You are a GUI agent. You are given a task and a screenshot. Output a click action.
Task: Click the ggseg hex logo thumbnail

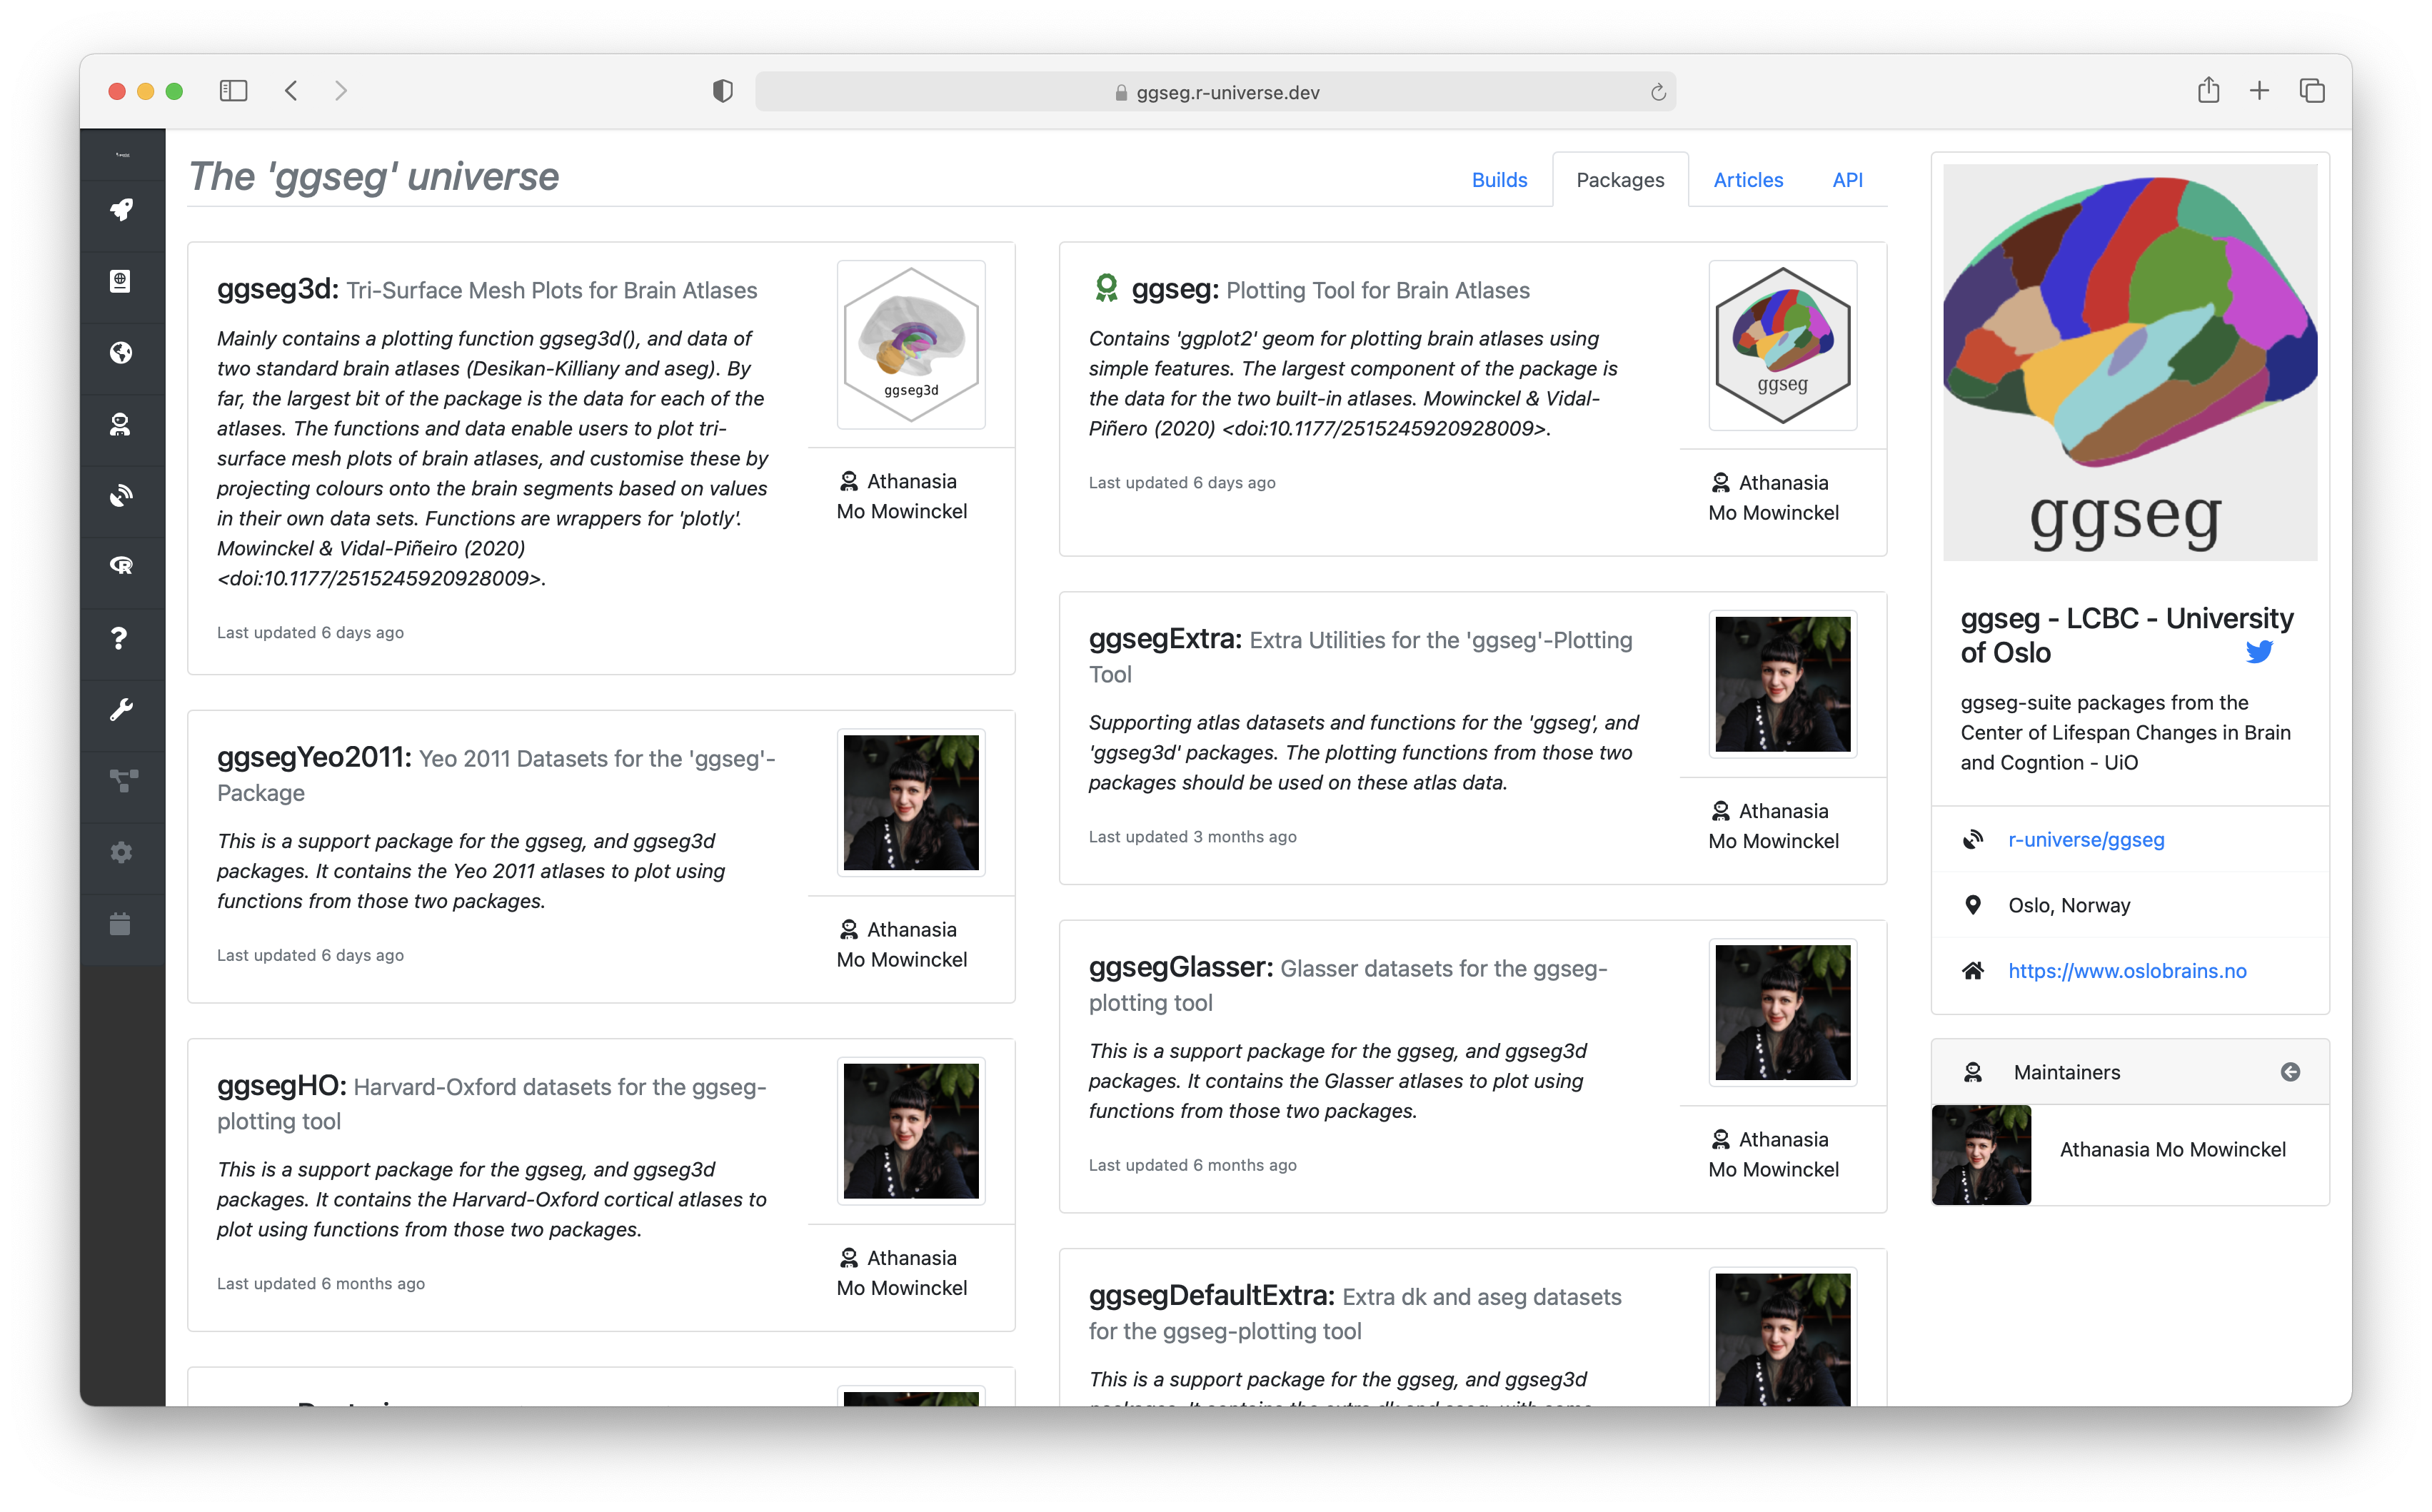[x=1782, y=345]
